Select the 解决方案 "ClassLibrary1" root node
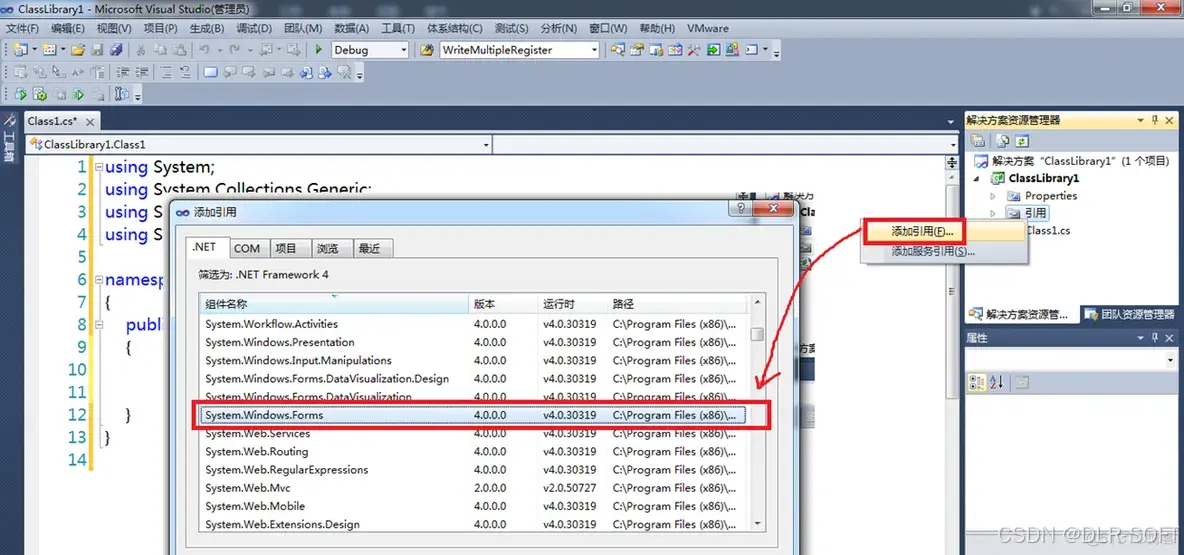 (1071, 161)
